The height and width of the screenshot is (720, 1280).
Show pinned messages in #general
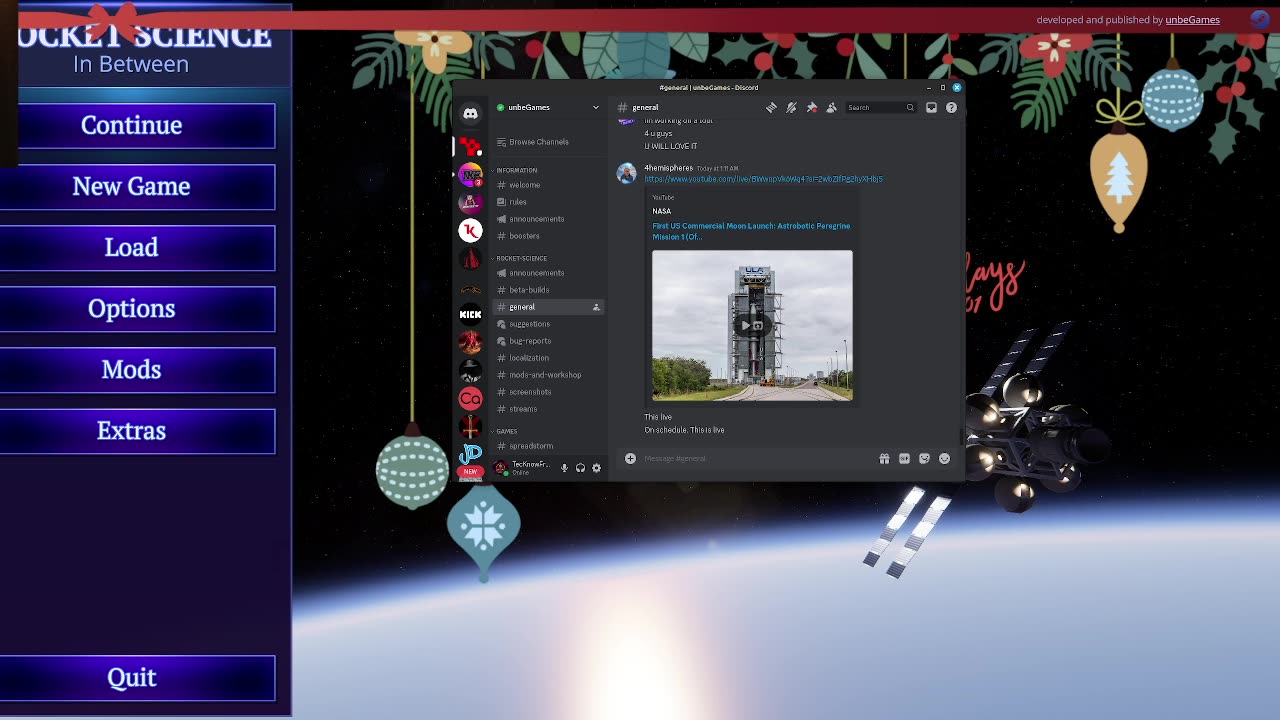pos(811,107)
